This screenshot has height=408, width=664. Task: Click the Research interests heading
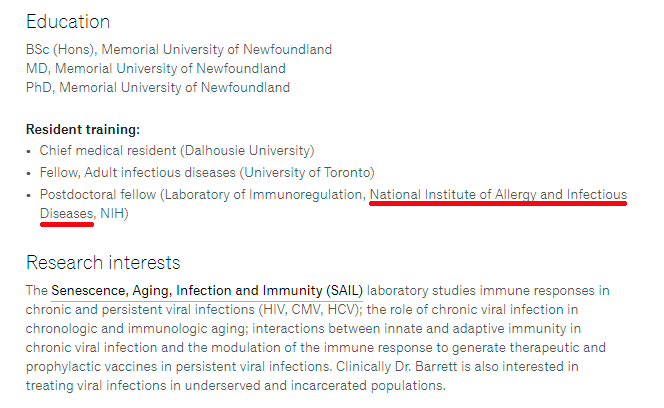point(103,263)
